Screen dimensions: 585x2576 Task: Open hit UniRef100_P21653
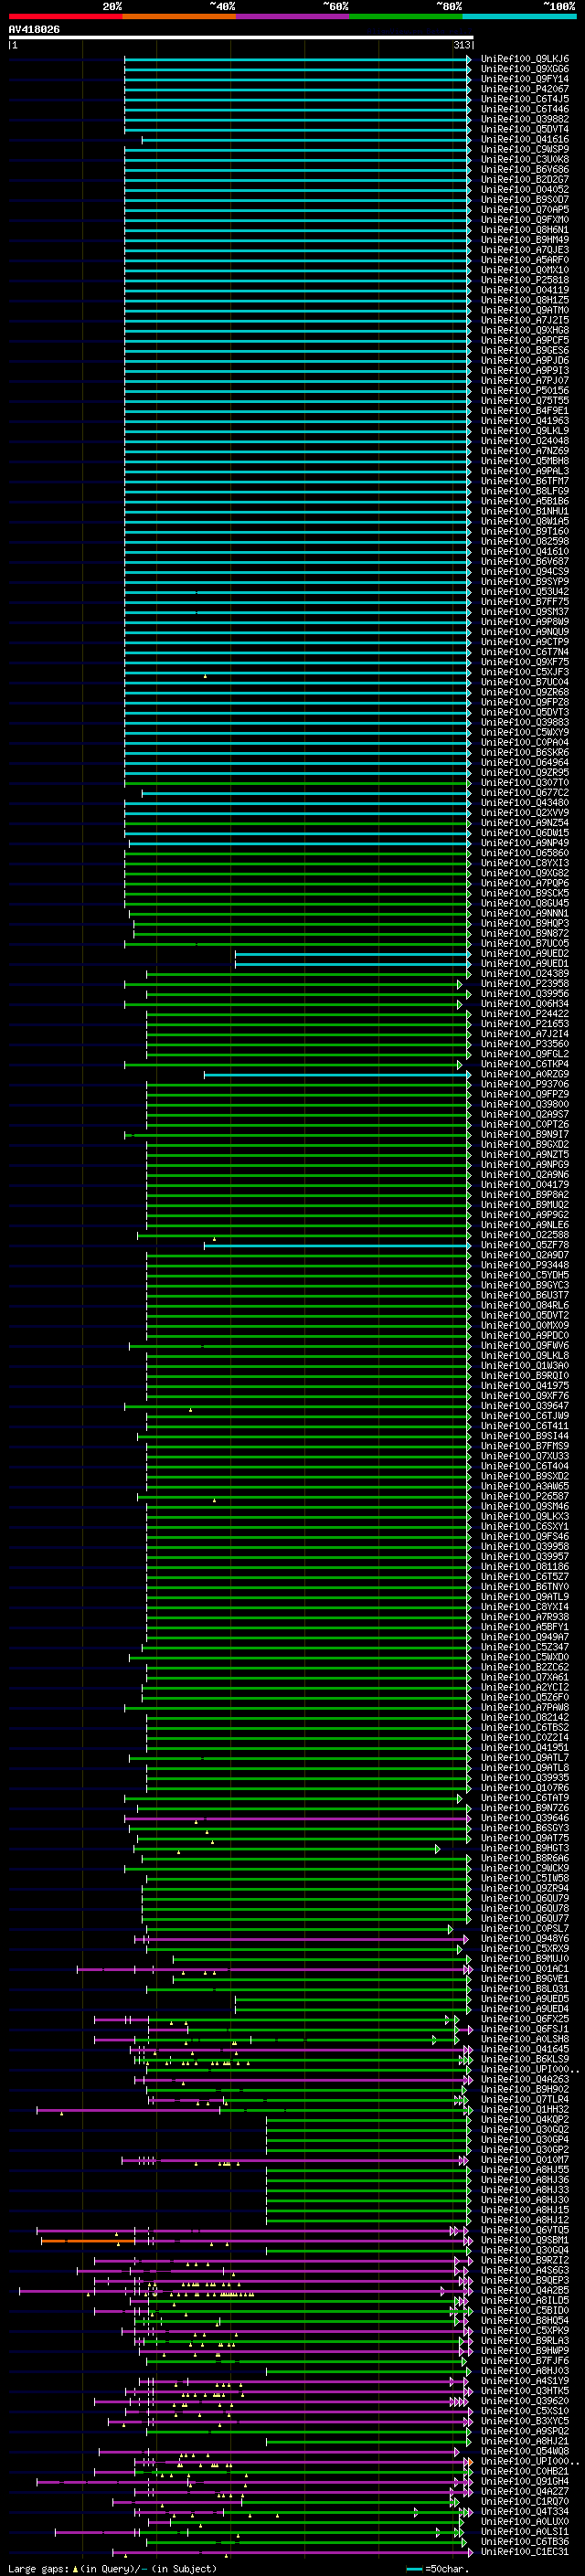pyautogui.click(x=524, y=1024)
